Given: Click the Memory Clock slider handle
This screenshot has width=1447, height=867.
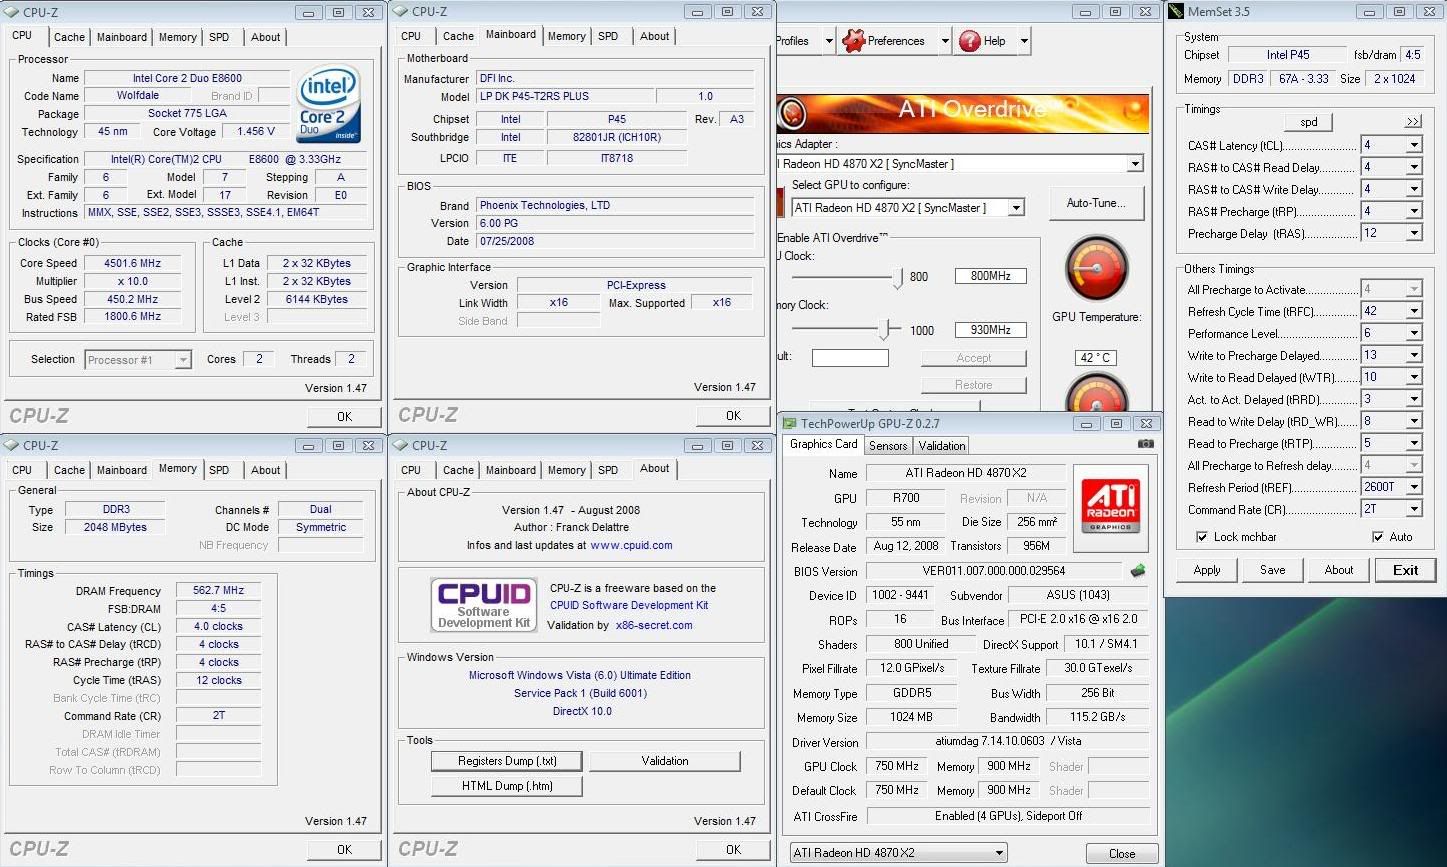Looking at the screenshot, I should tap(884, 329).
